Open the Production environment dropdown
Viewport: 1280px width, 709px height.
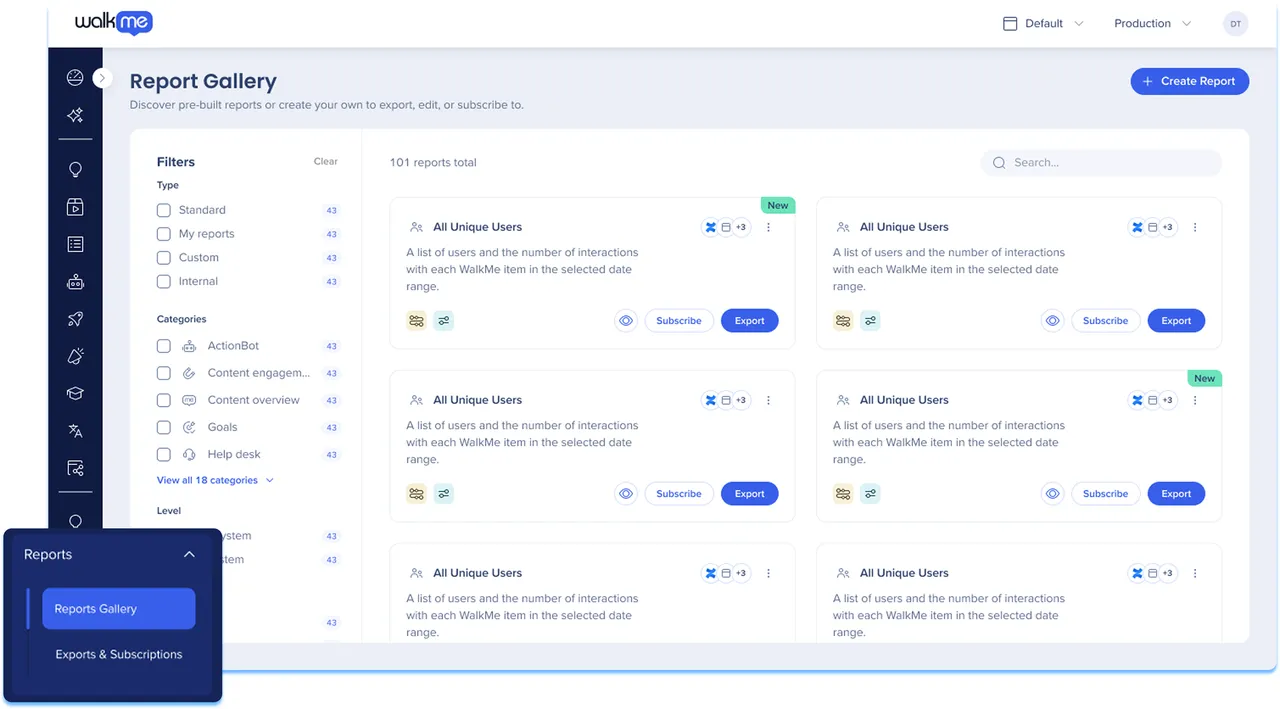1152,23
